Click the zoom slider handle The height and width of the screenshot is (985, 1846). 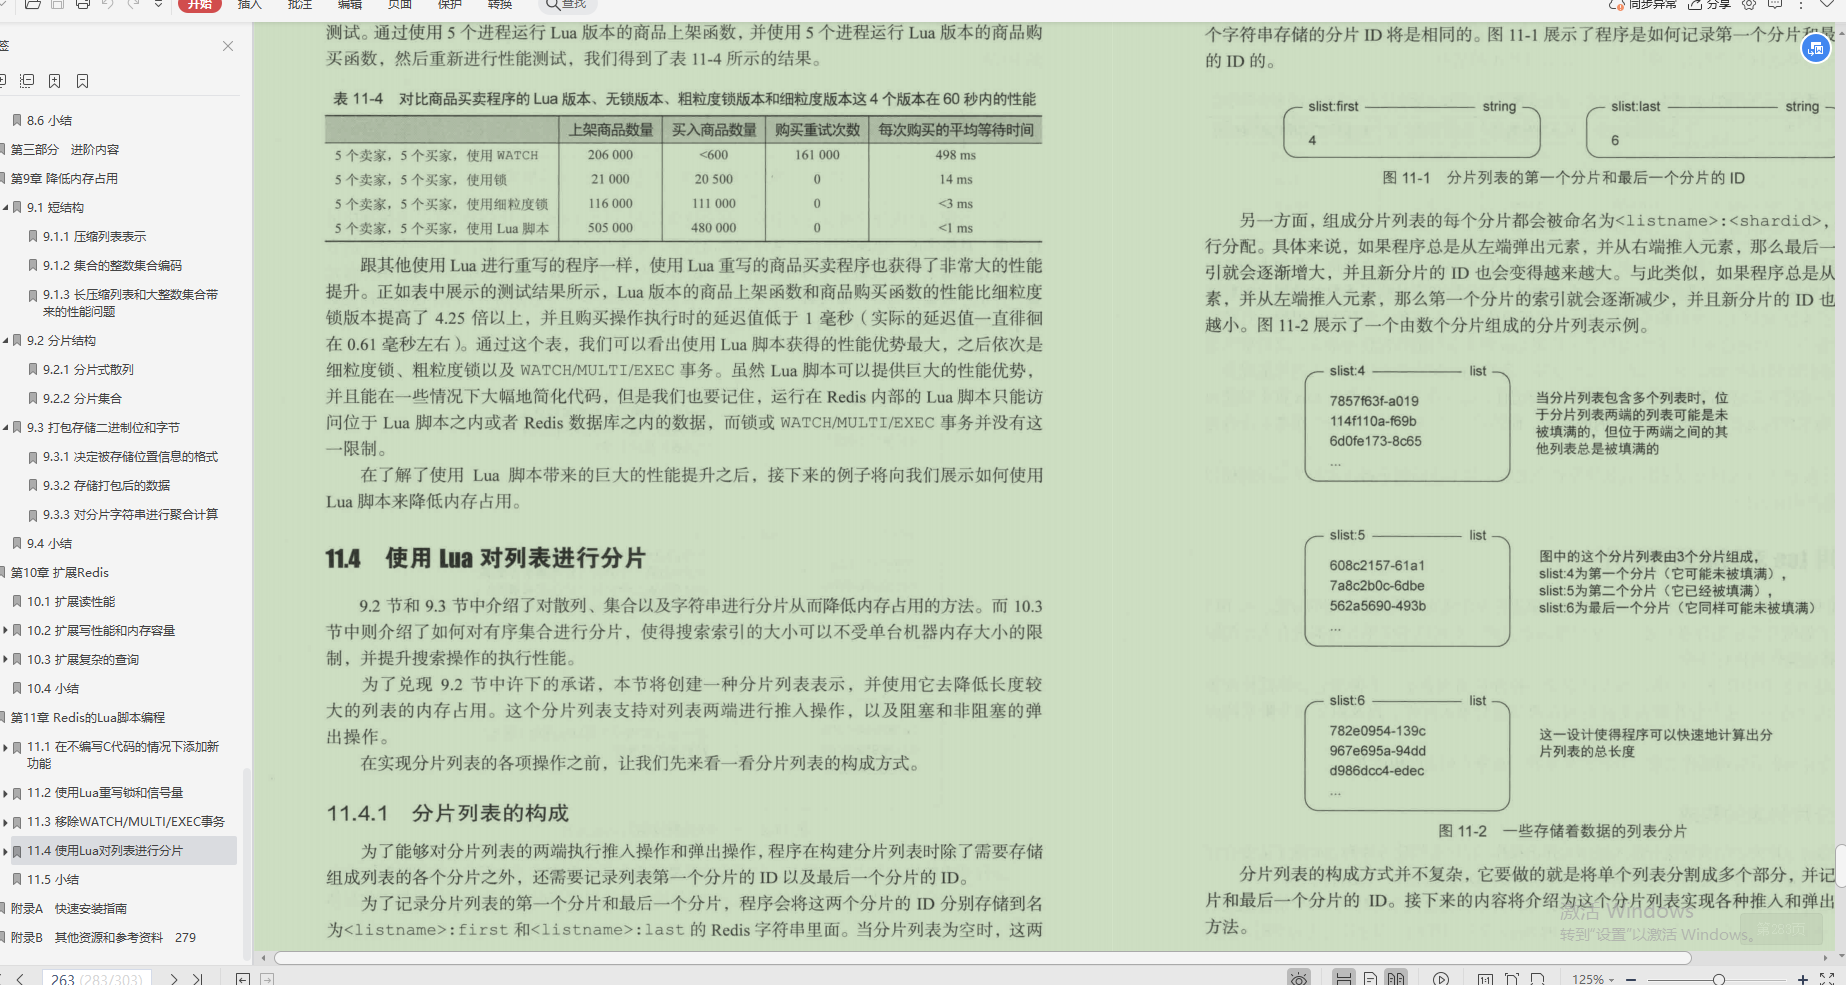pos(1718,979)
